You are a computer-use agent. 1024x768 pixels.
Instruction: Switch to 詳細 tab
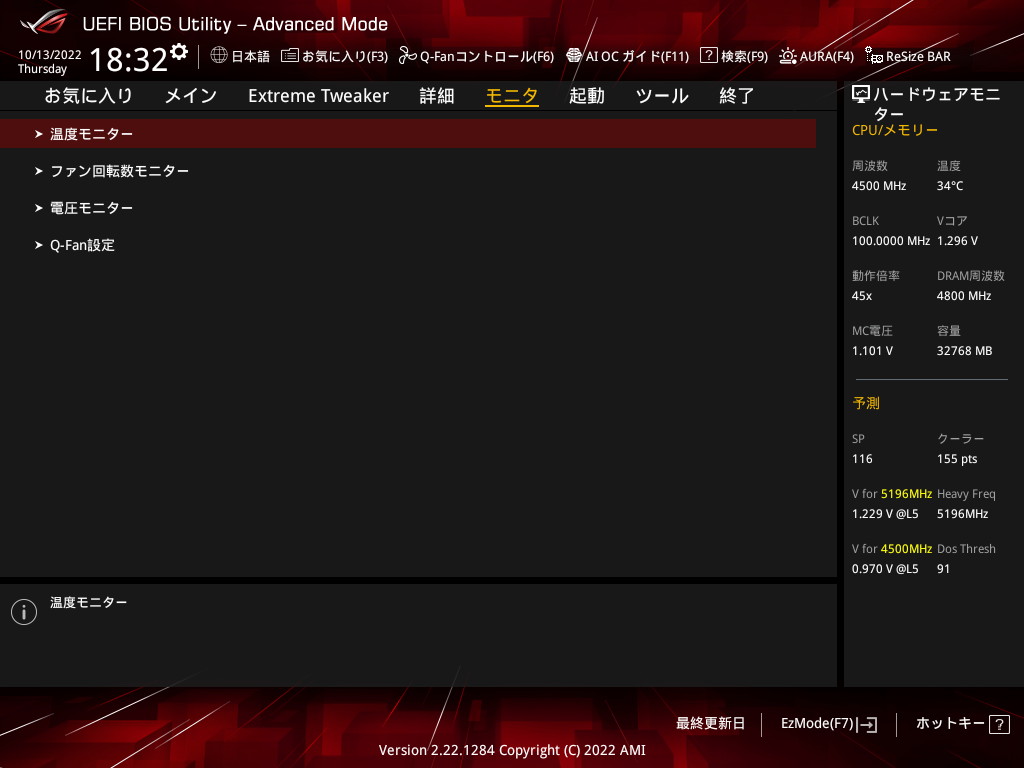[x=437, y=96]
